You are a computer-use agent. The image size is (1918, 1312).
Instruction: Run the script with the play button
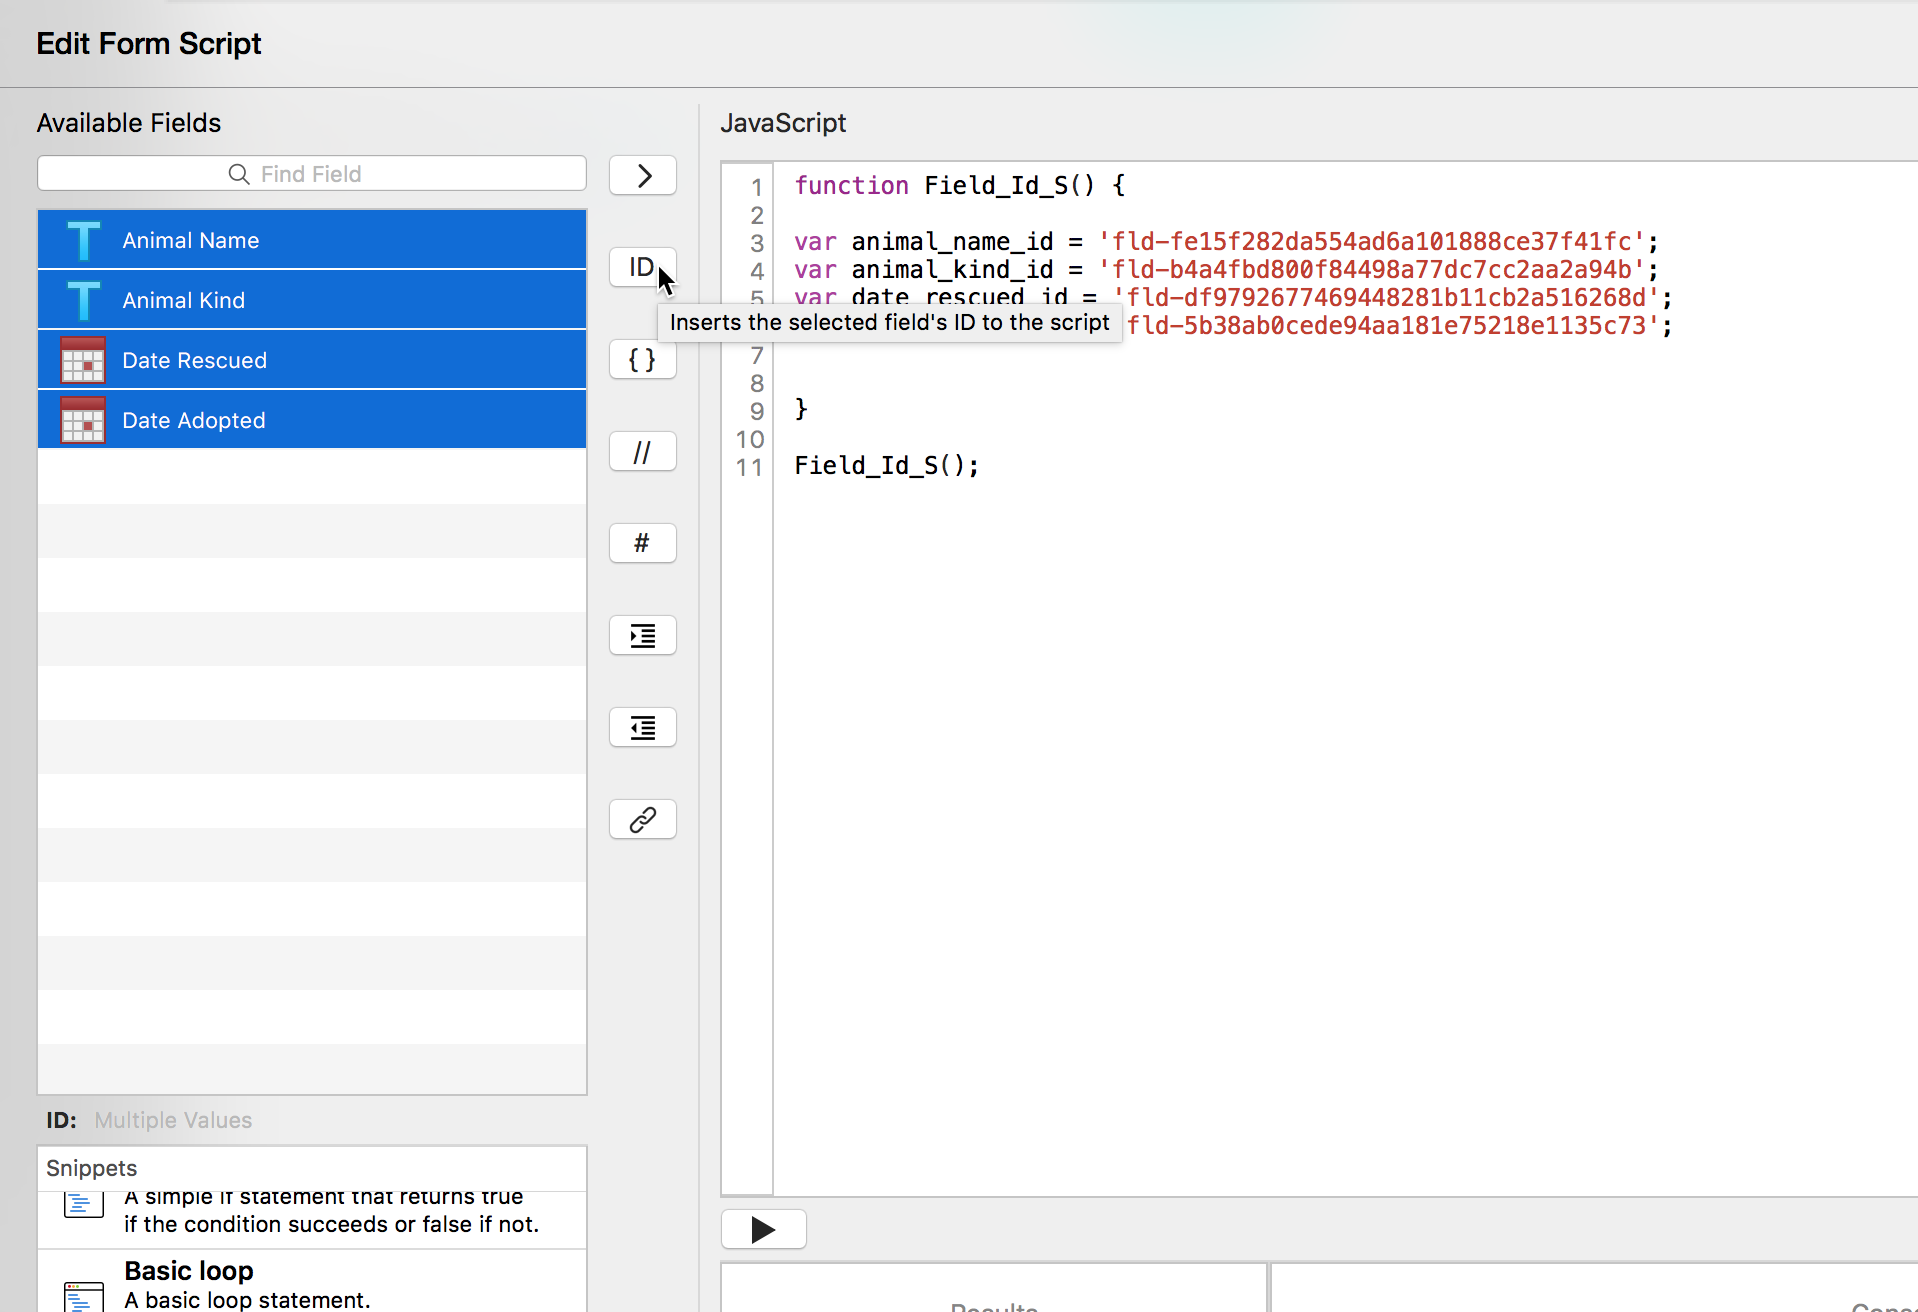763,1229
